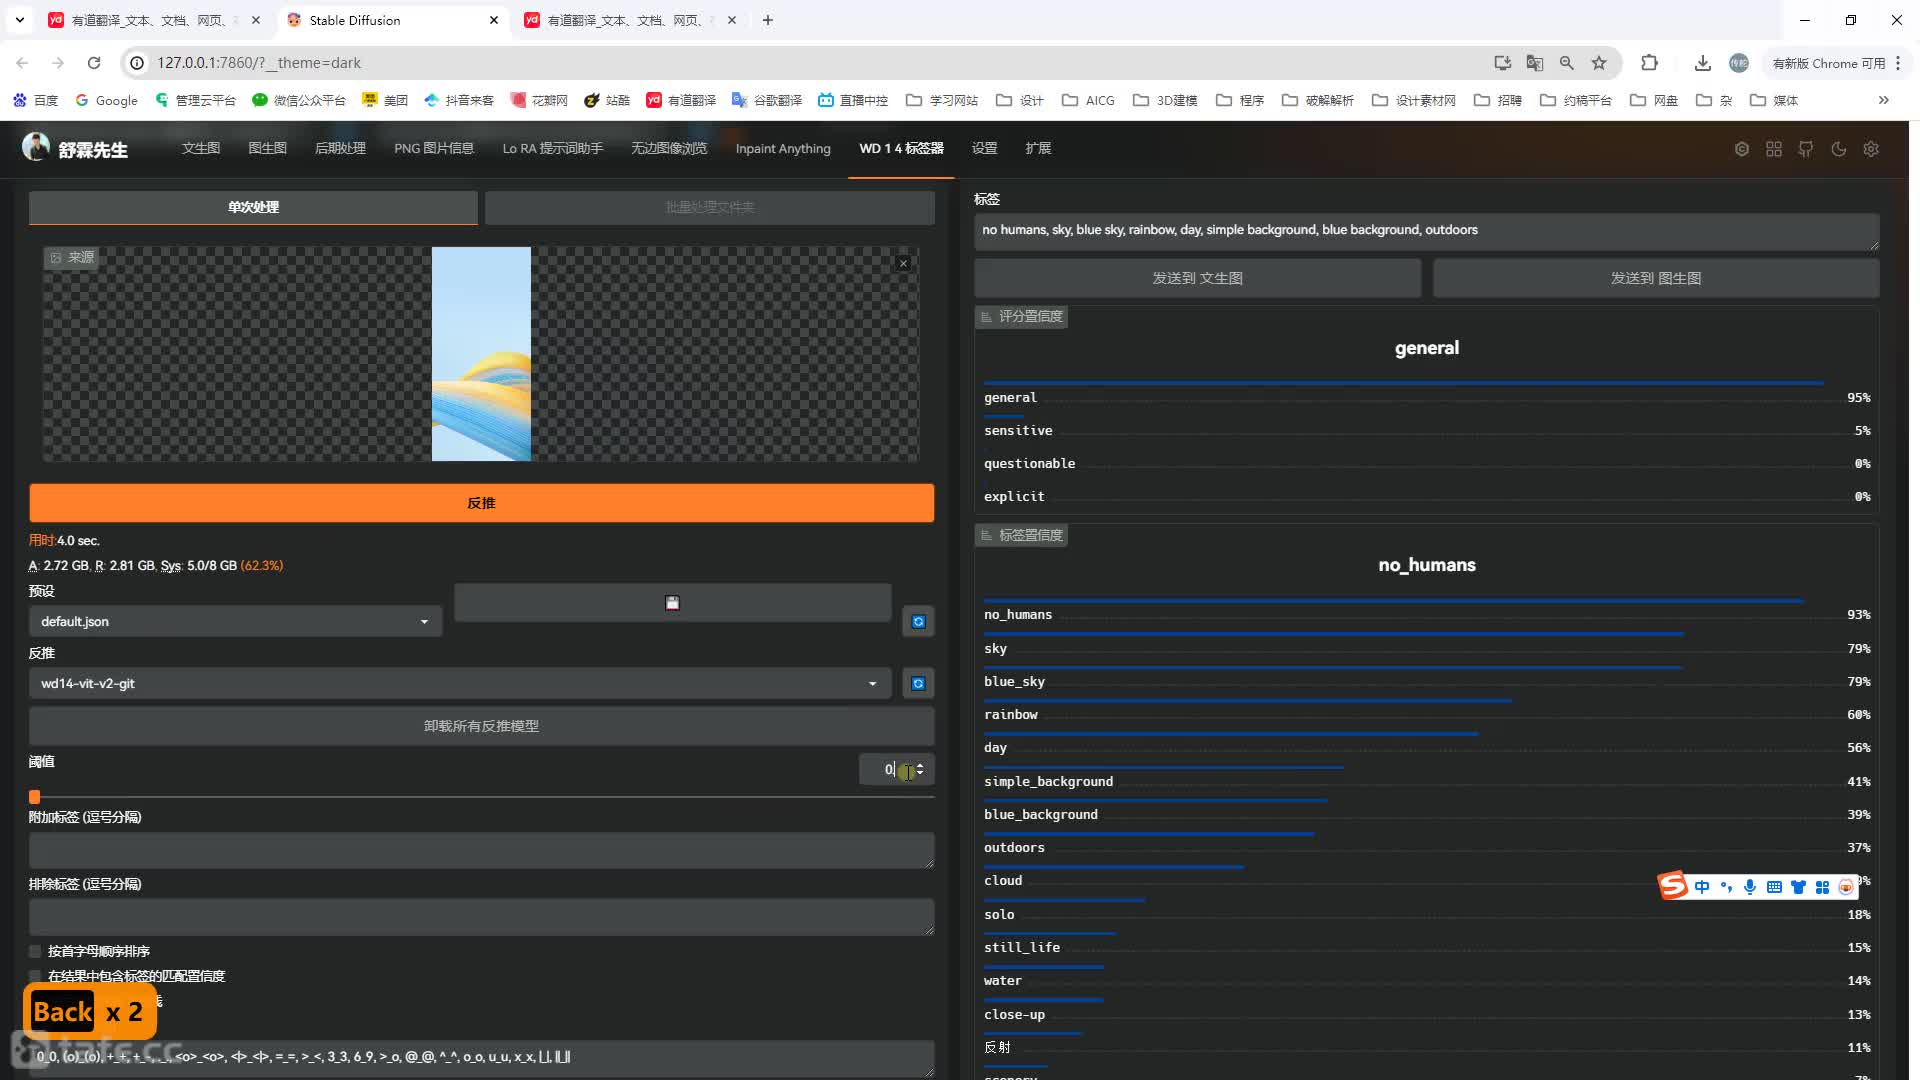This screenshot has width=1920, height=1080.
Task: Click the four-squares grid icon in WebUI header
Action: (1774, 149)
